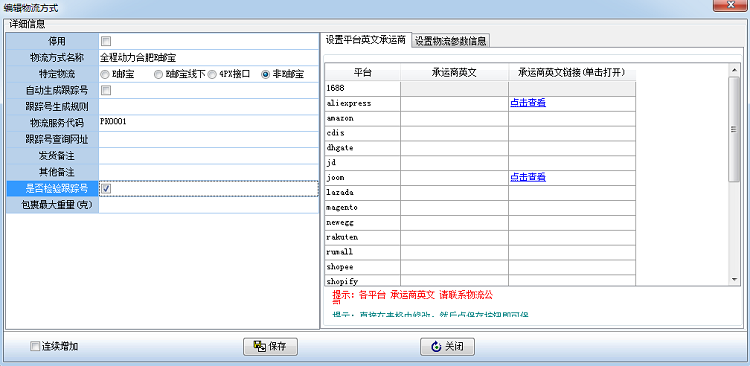
Task: Select the lazada platform cell
Action: point(363,192)
